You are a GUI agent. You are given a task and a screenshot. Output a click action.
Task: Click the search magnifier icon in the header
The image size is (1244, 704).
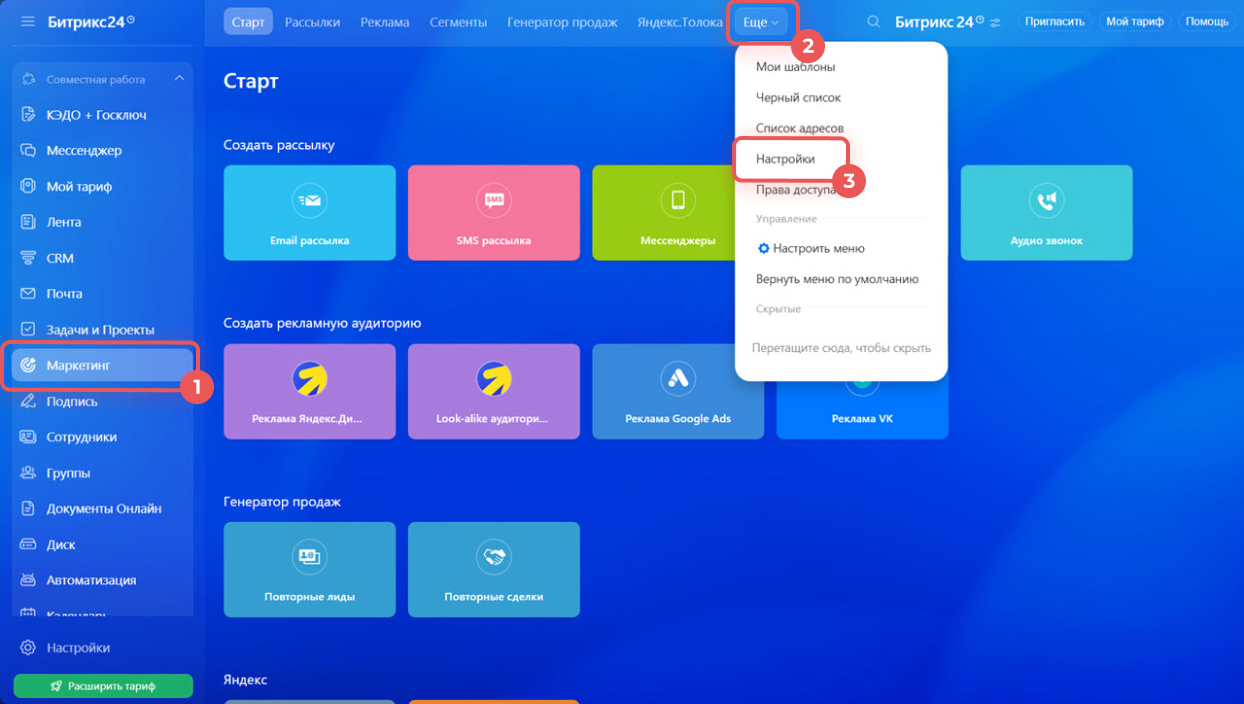point(874,22)
